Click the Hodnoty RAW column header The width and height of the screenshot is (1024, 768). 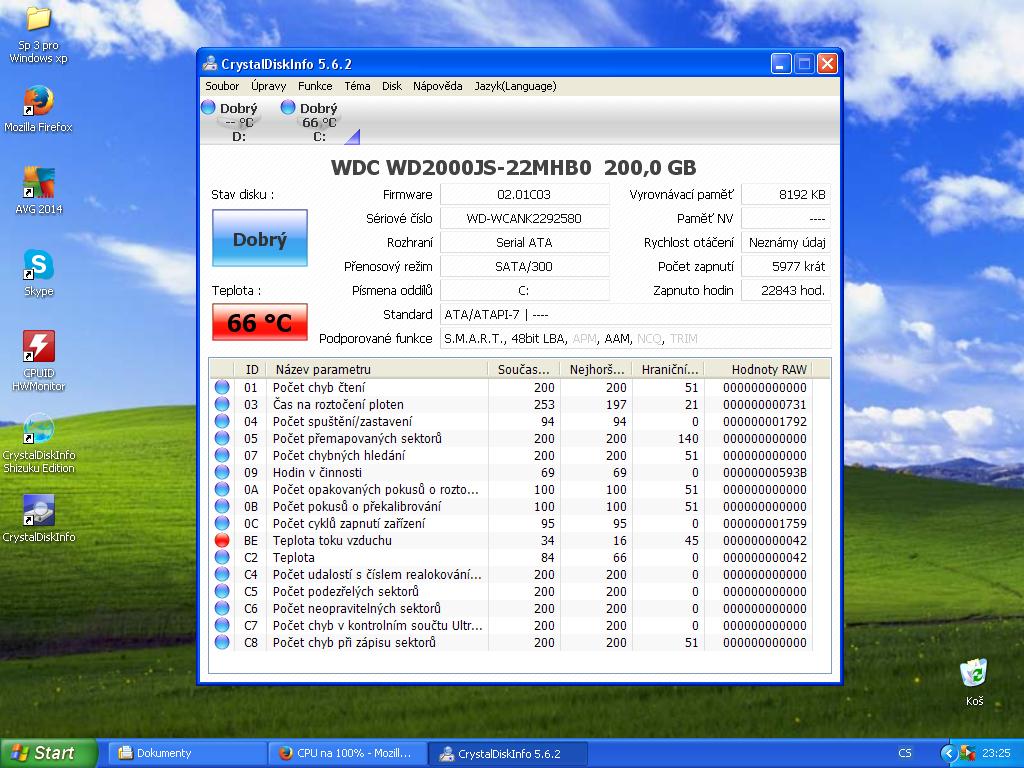pos(768,369)
